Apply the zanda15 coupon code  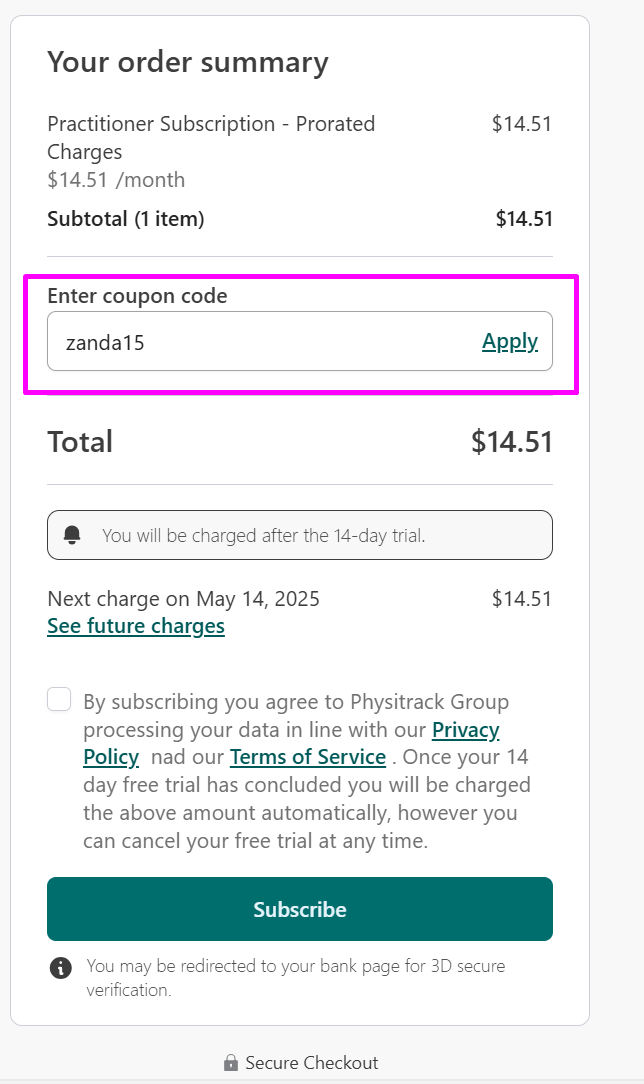point(510,342)
